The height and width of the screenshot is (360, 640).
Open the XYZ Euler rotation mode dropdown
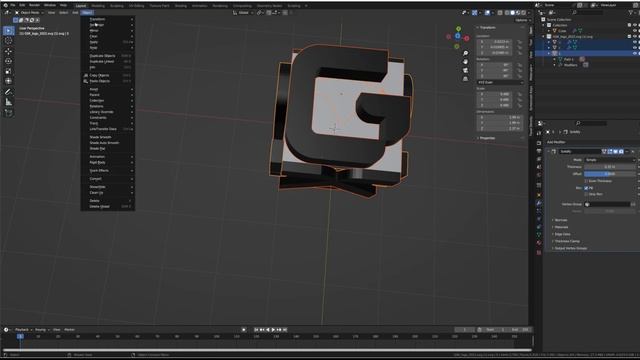point(500,82)
